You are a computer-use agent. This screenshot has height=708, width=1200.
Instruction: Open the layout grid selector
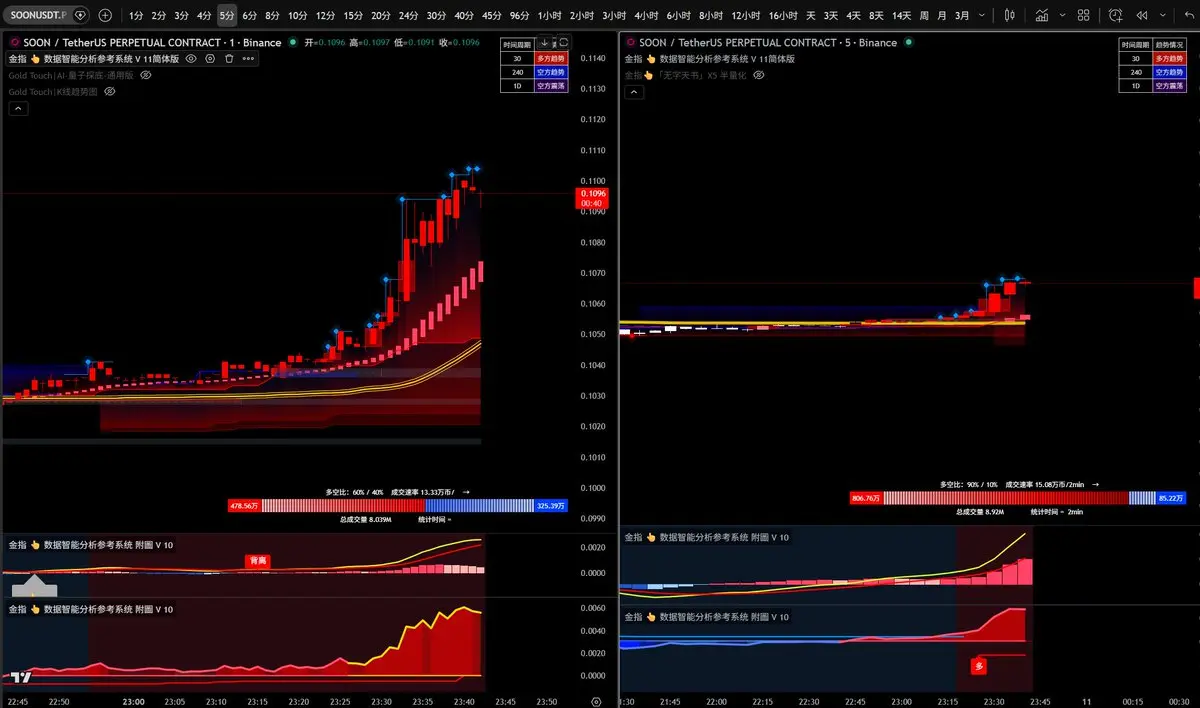coord(1083,15)
